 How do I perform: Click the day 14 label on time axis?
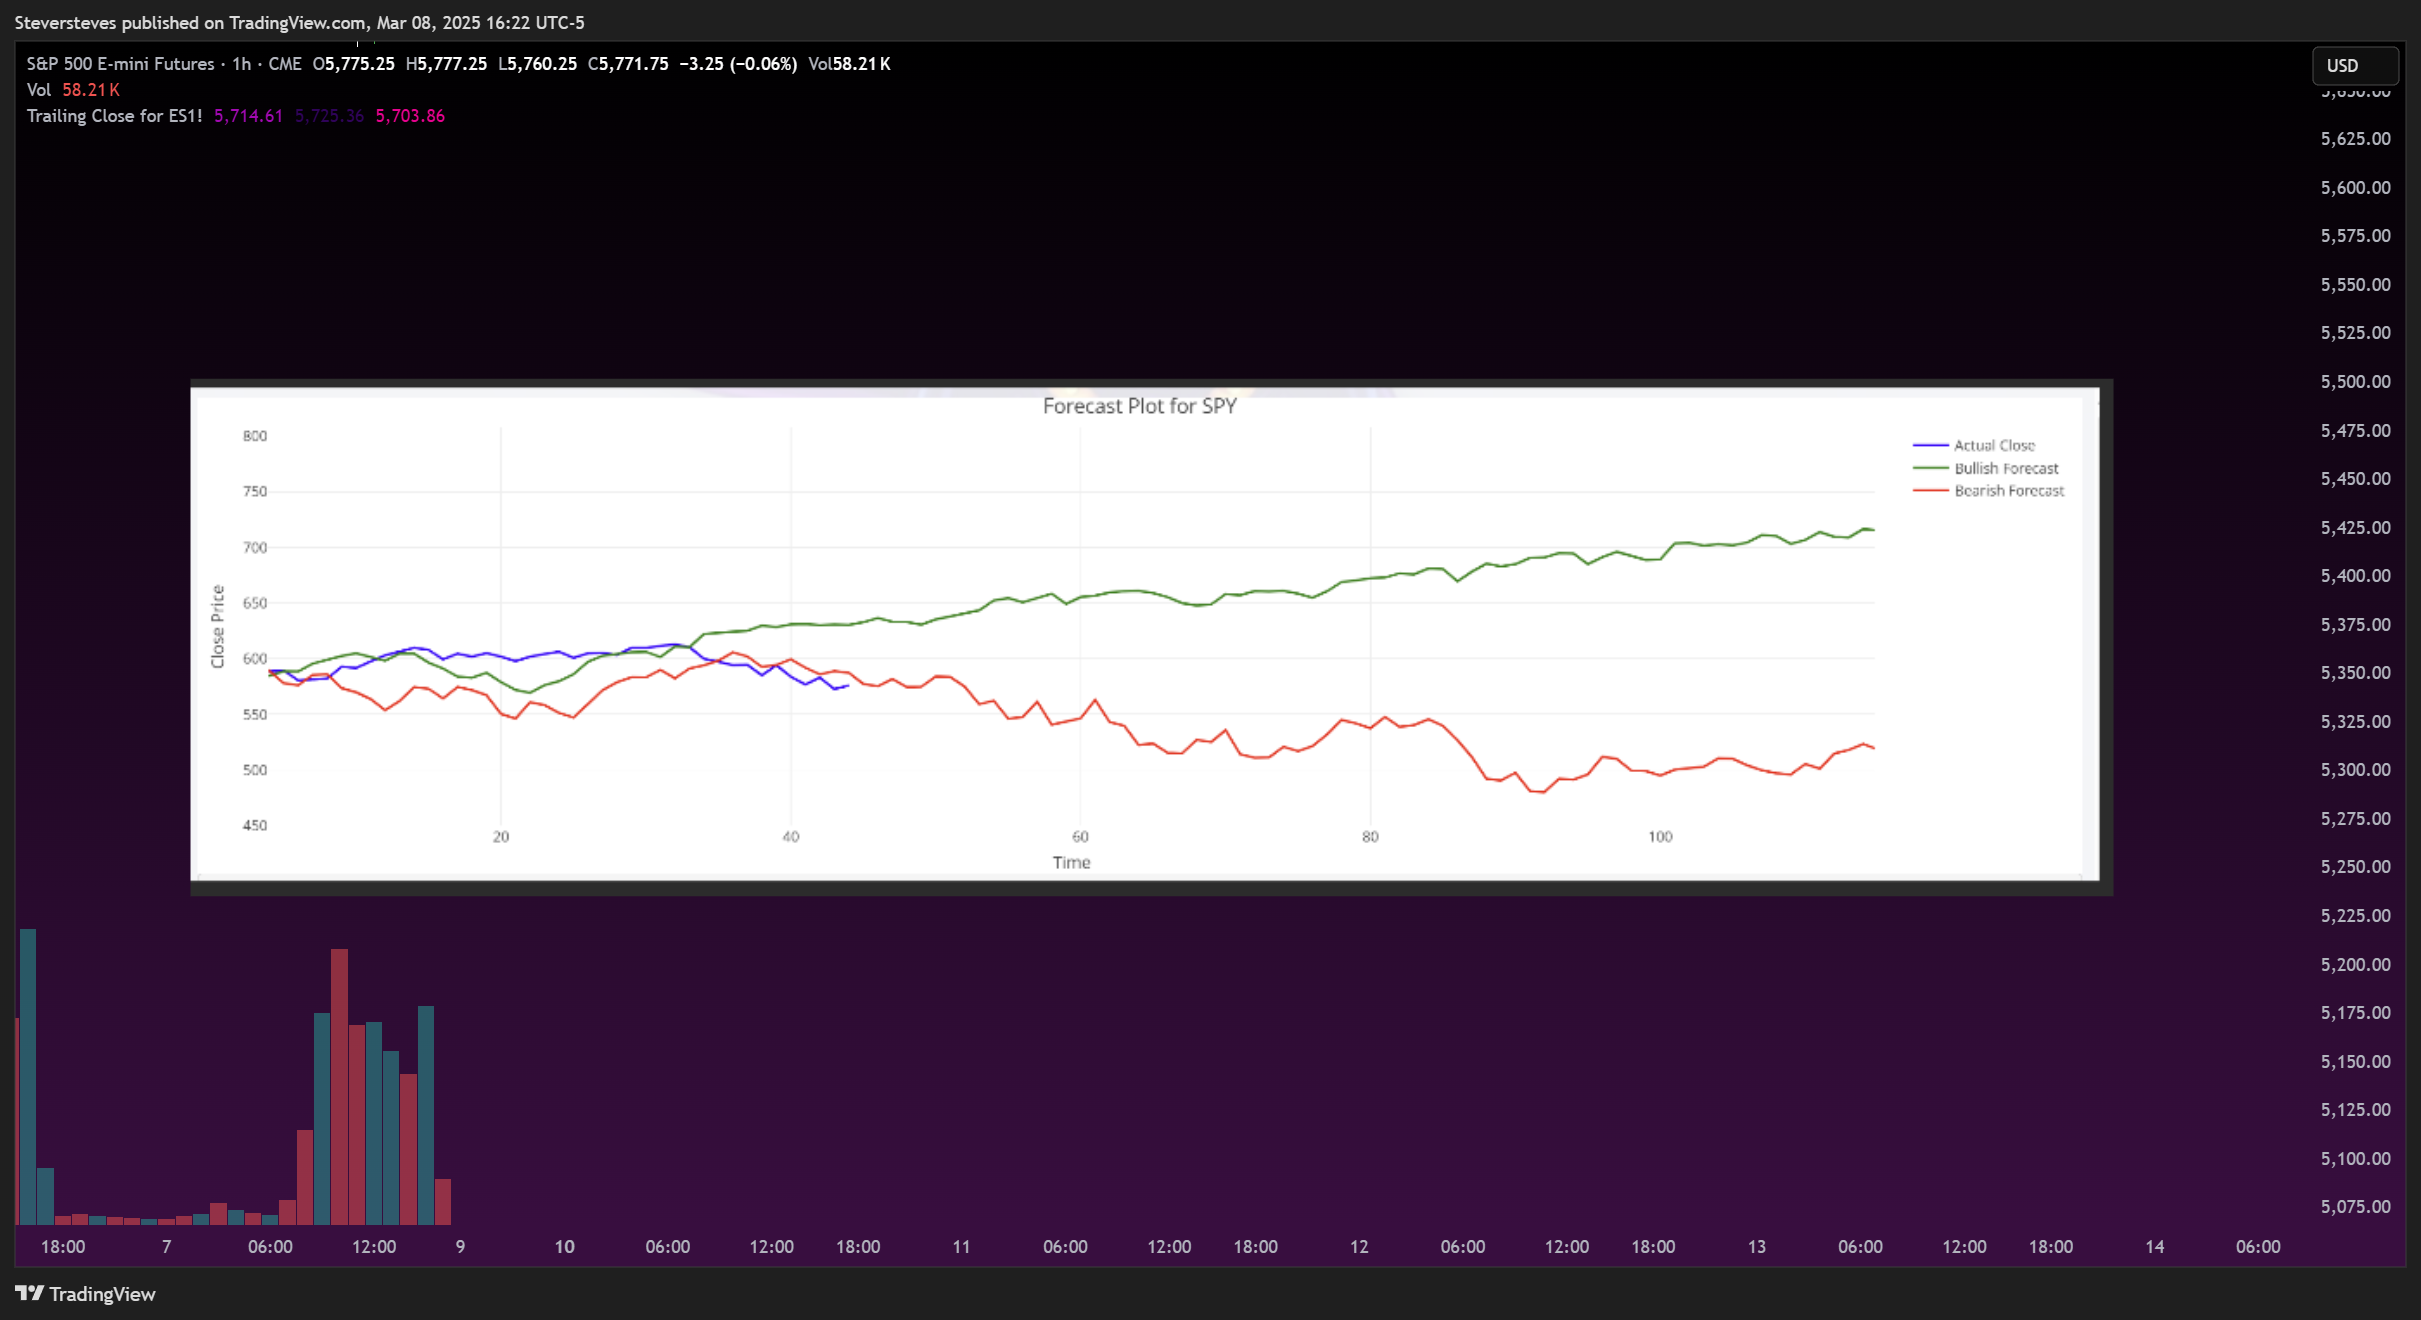point(2155,1247)
